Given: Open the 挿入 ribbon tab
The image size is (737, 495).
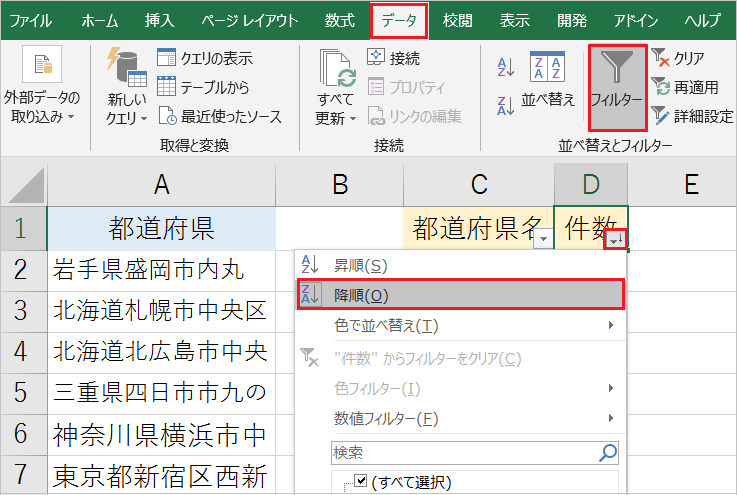Looking at the screenshot, I should coord(160,21).
